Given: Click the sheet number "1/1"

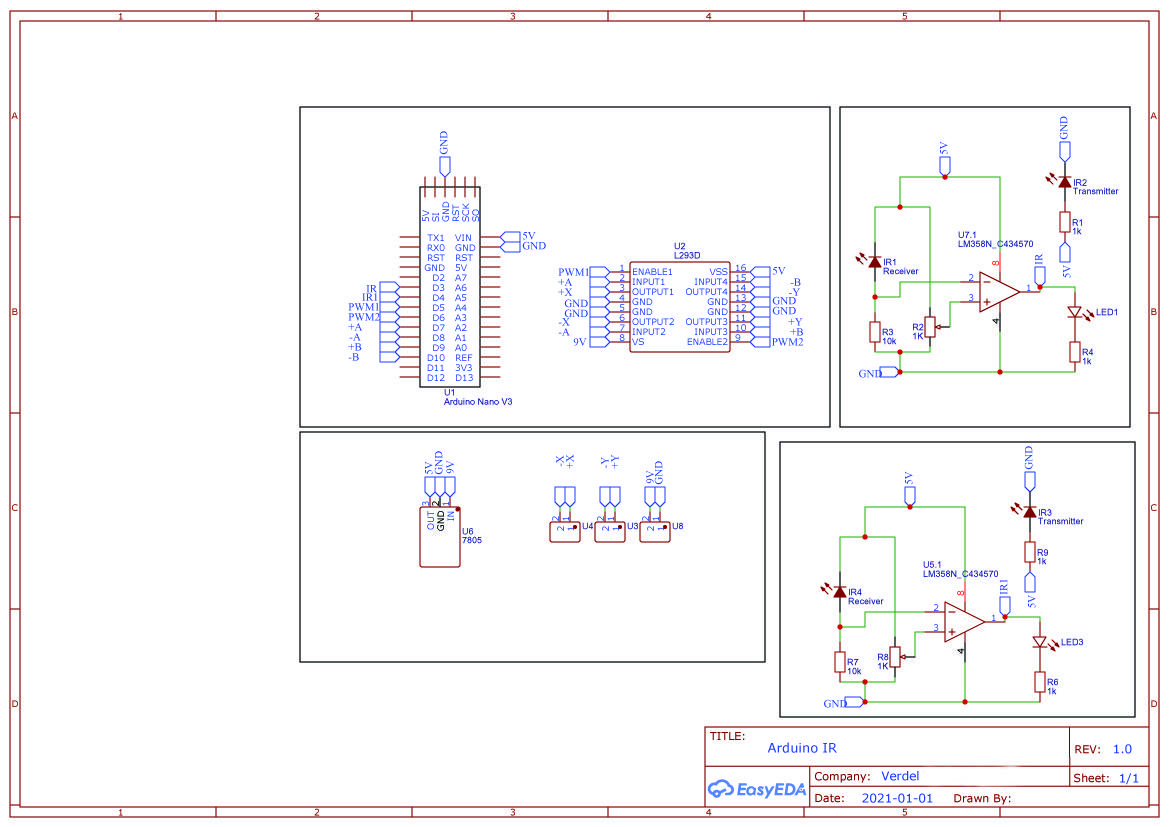Looking at the screenshot, I should coord(1129,778).
